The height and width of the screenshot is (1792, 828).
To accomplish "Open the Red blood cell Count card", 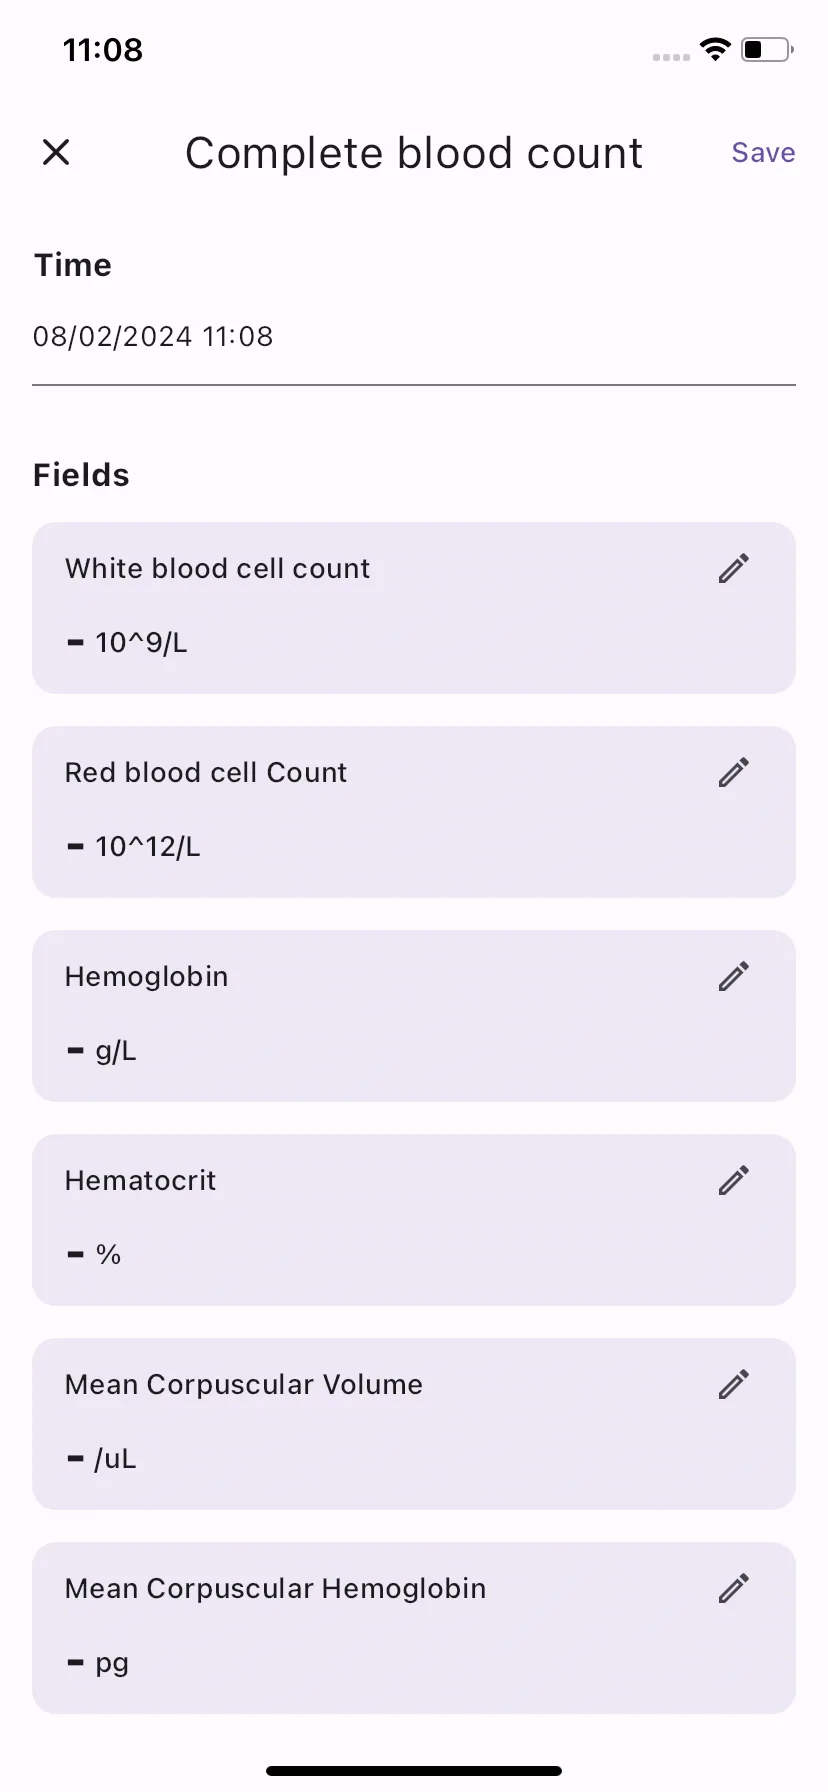I will 414,812.
